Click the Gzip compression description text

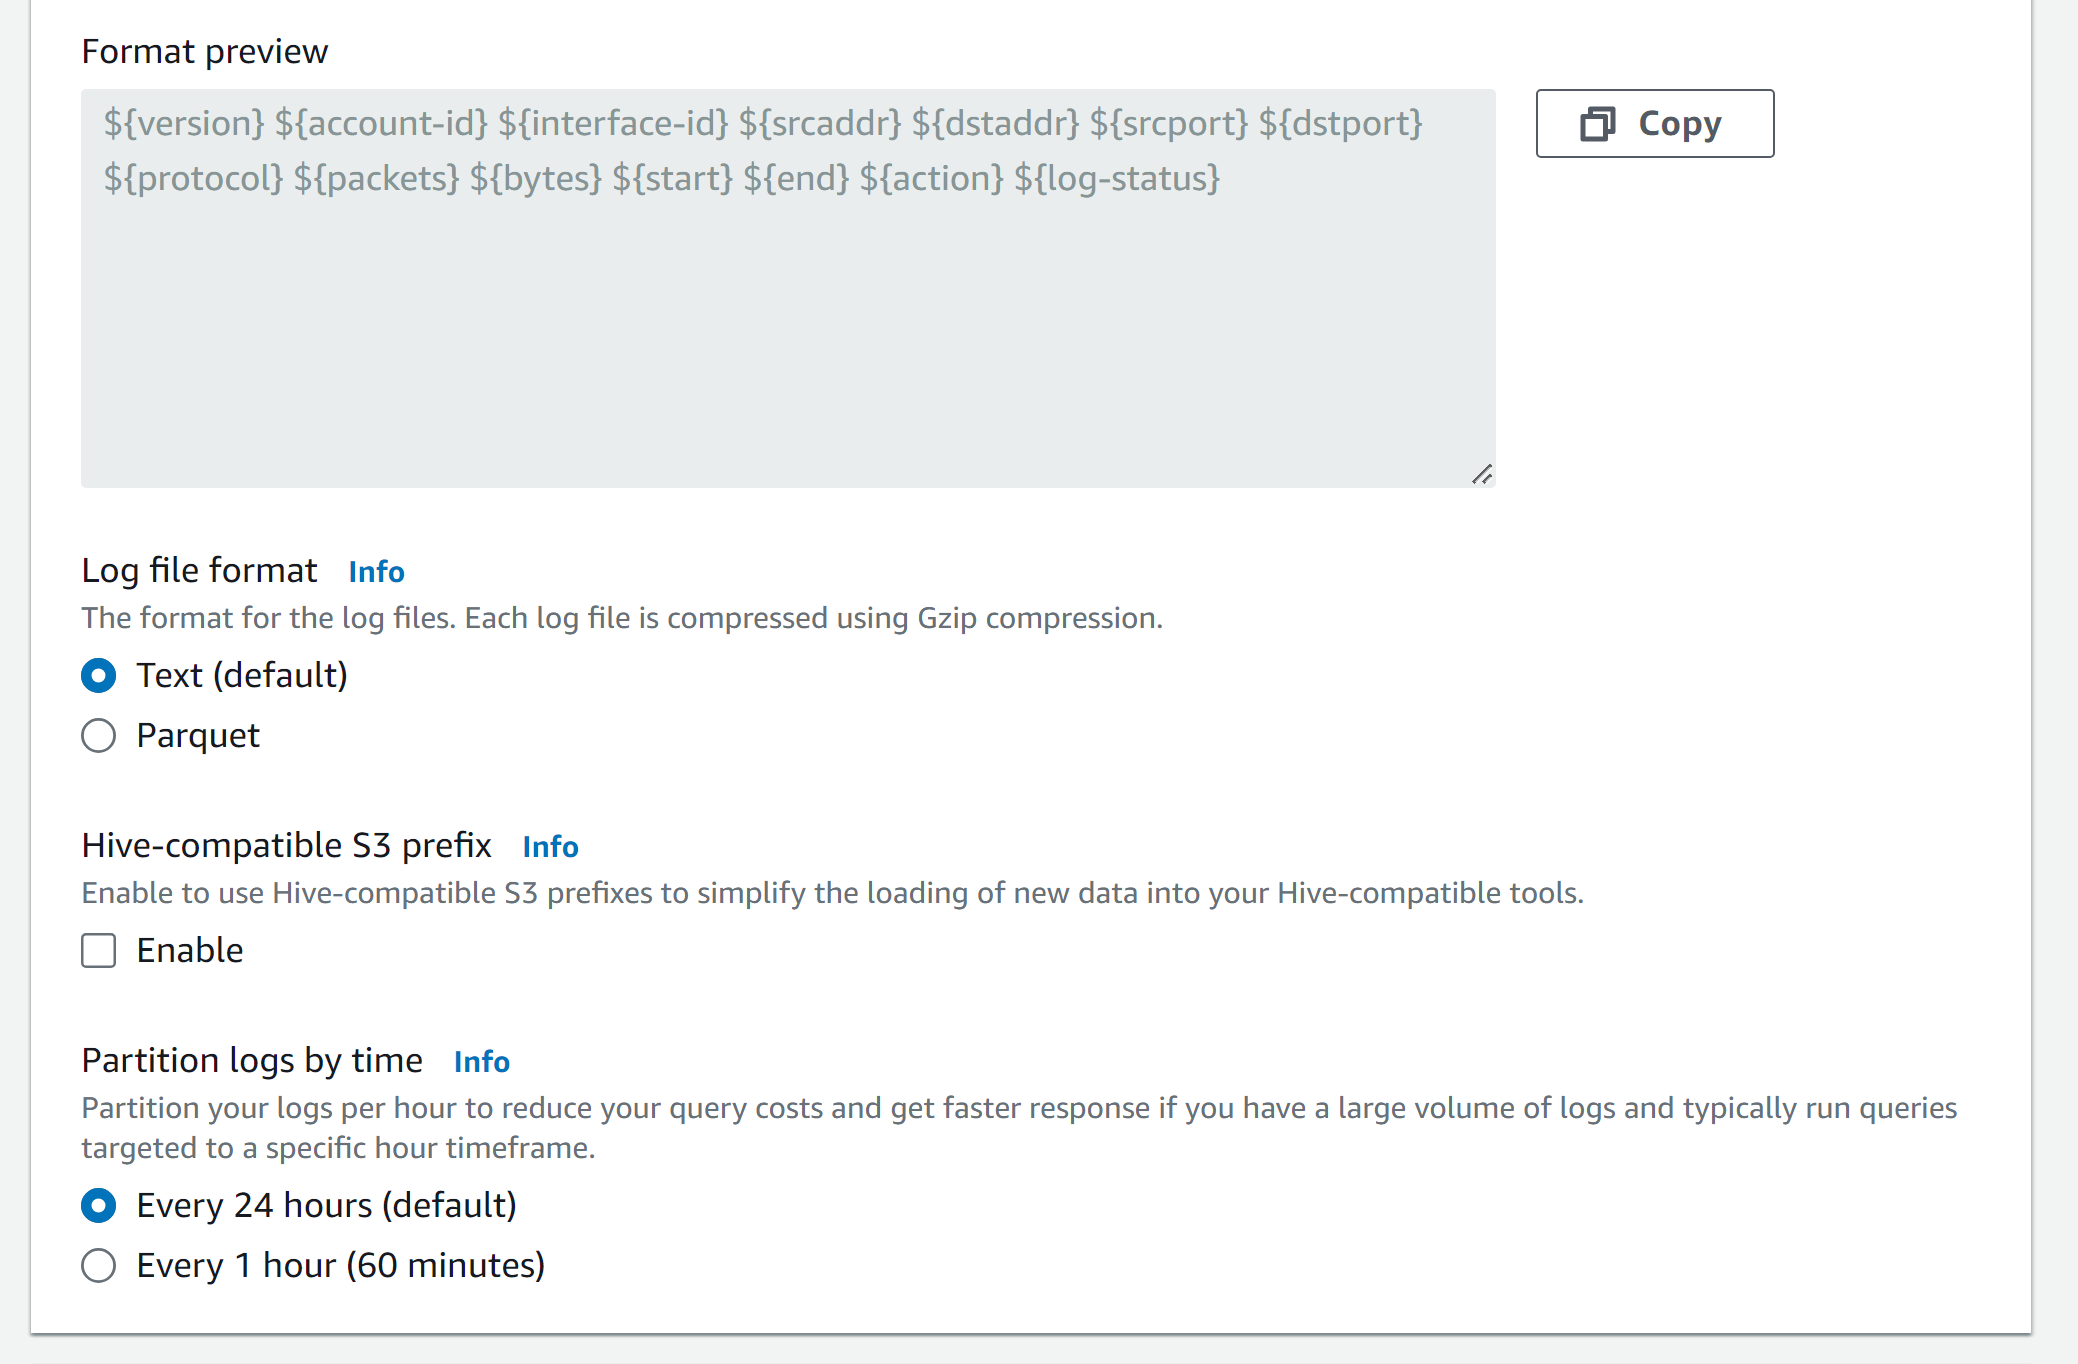(x=621, y=619)
